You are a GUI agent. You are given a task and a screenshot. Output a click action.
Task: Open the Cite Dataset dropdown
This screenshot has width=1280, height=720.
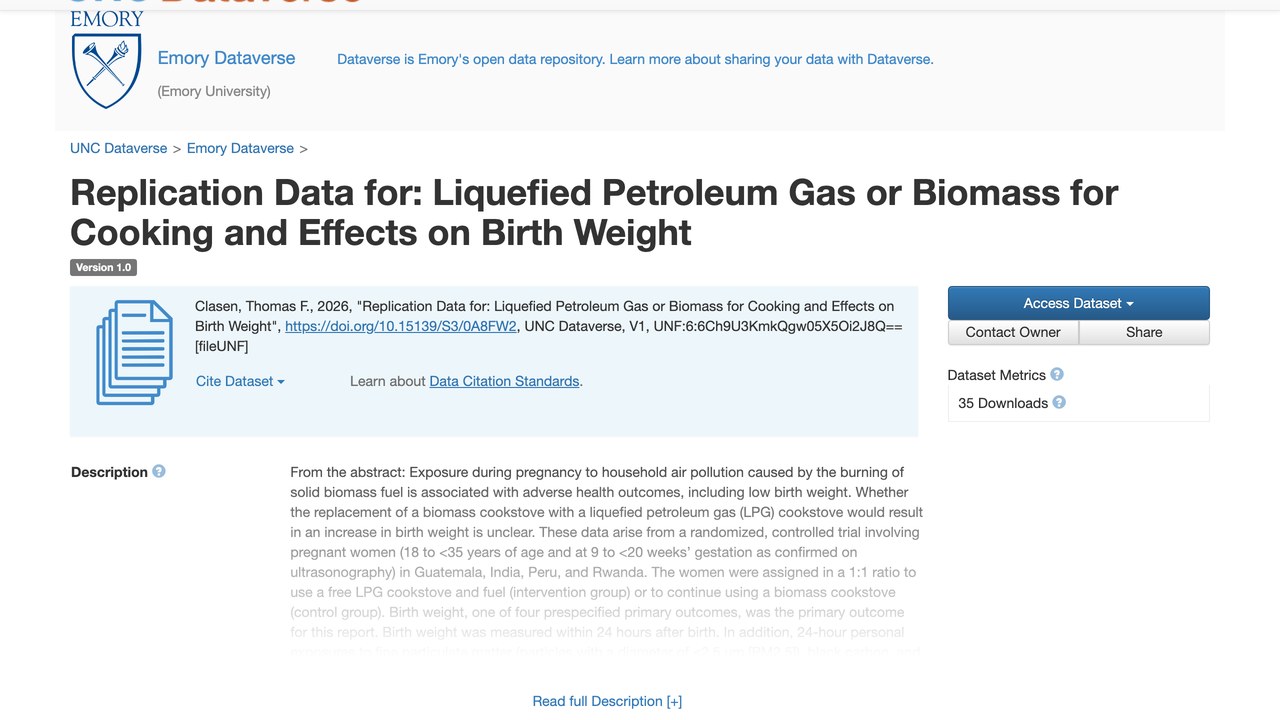coord(240,381)
